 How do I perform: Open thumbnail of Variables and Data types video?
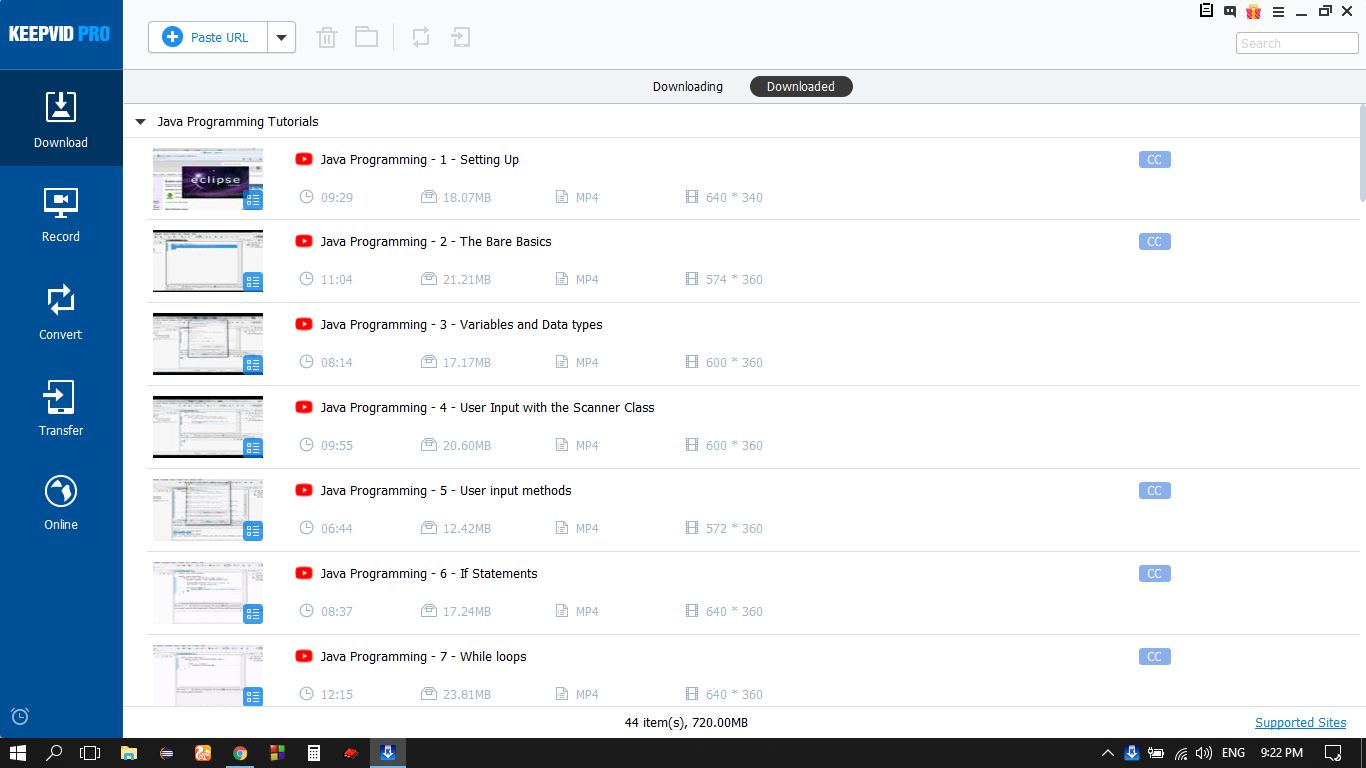[x=208, y=344]
